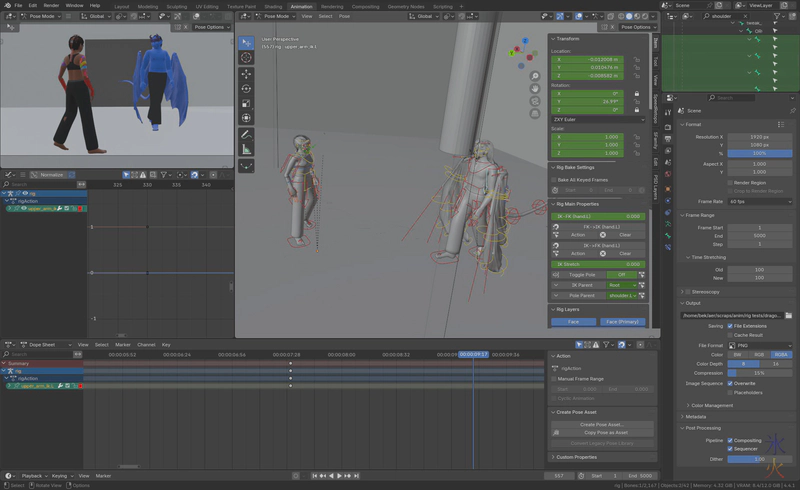Unlock Rotation X lock icon
The image size is (800, 490).
tap(637, 94)
